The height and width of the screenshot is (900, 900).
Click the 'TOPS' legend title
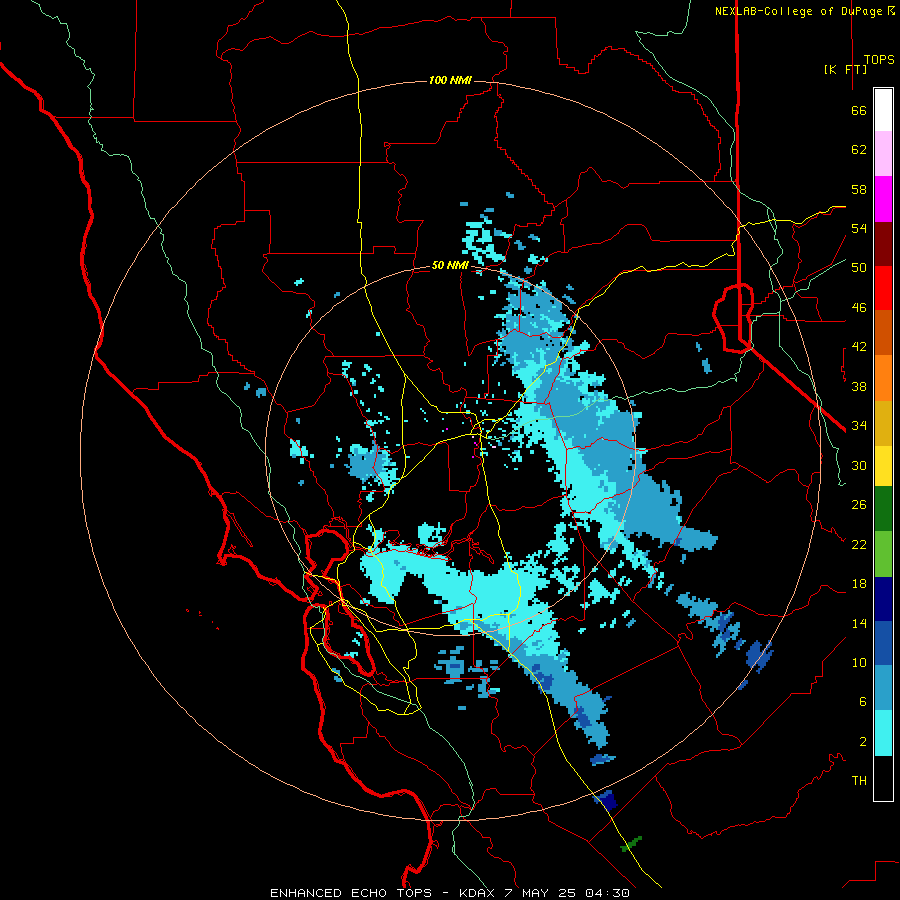[x=879, y=59]
